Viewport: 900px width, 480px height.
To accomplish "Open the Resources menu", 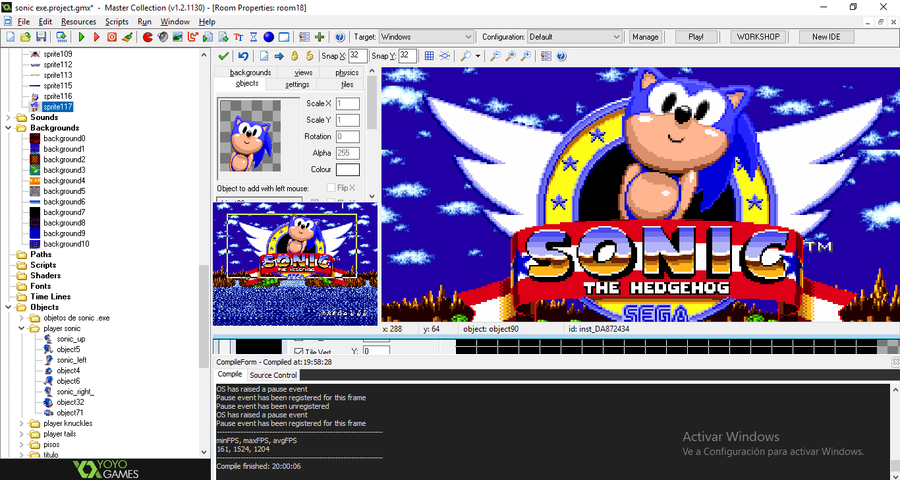I will [x=79, y=22].
